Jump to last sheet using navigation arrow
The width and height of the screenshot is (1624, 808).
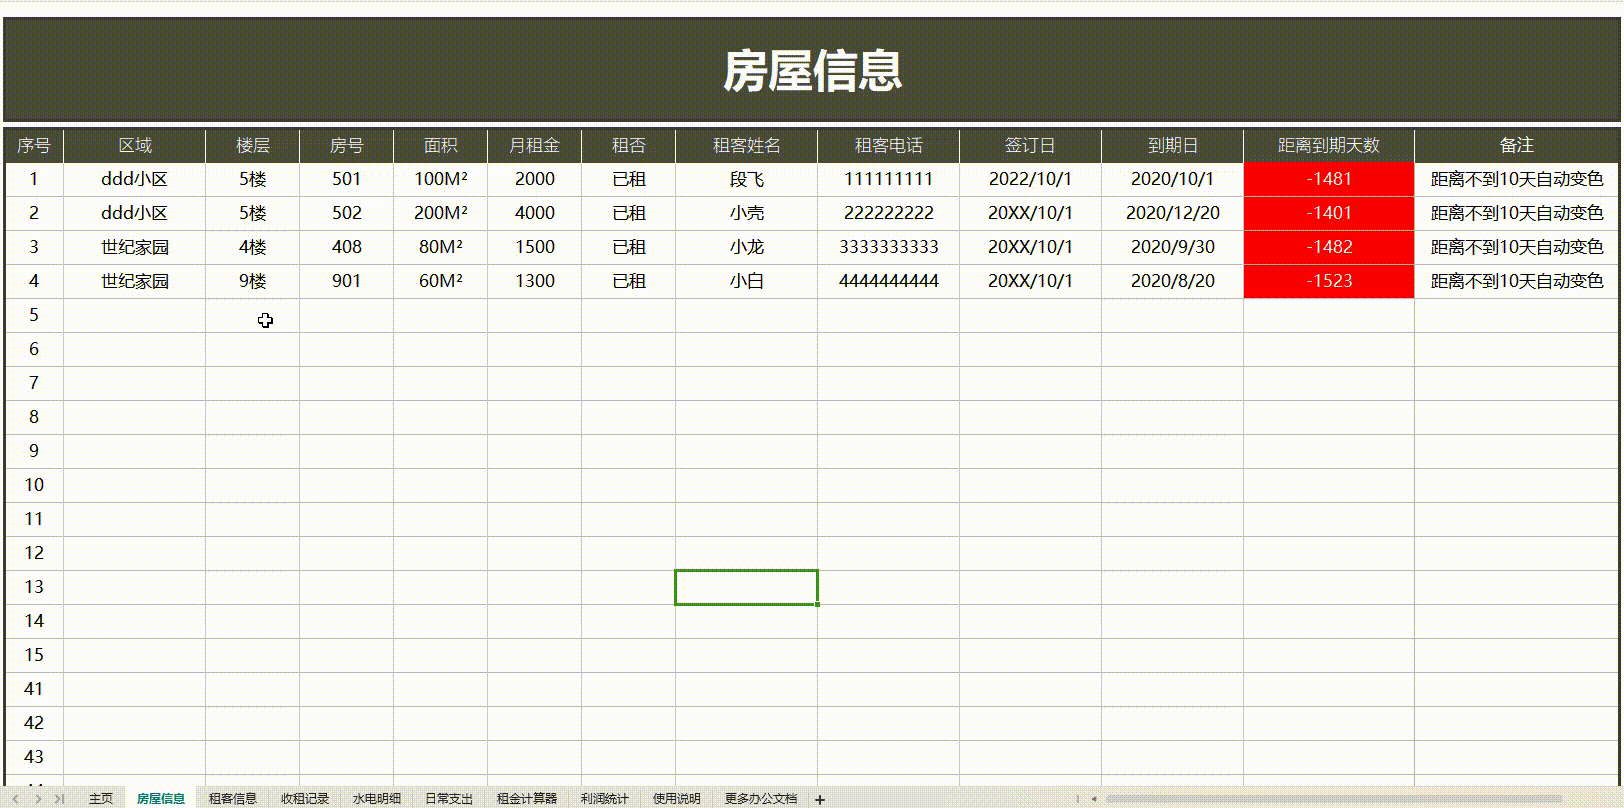point(59,799)
